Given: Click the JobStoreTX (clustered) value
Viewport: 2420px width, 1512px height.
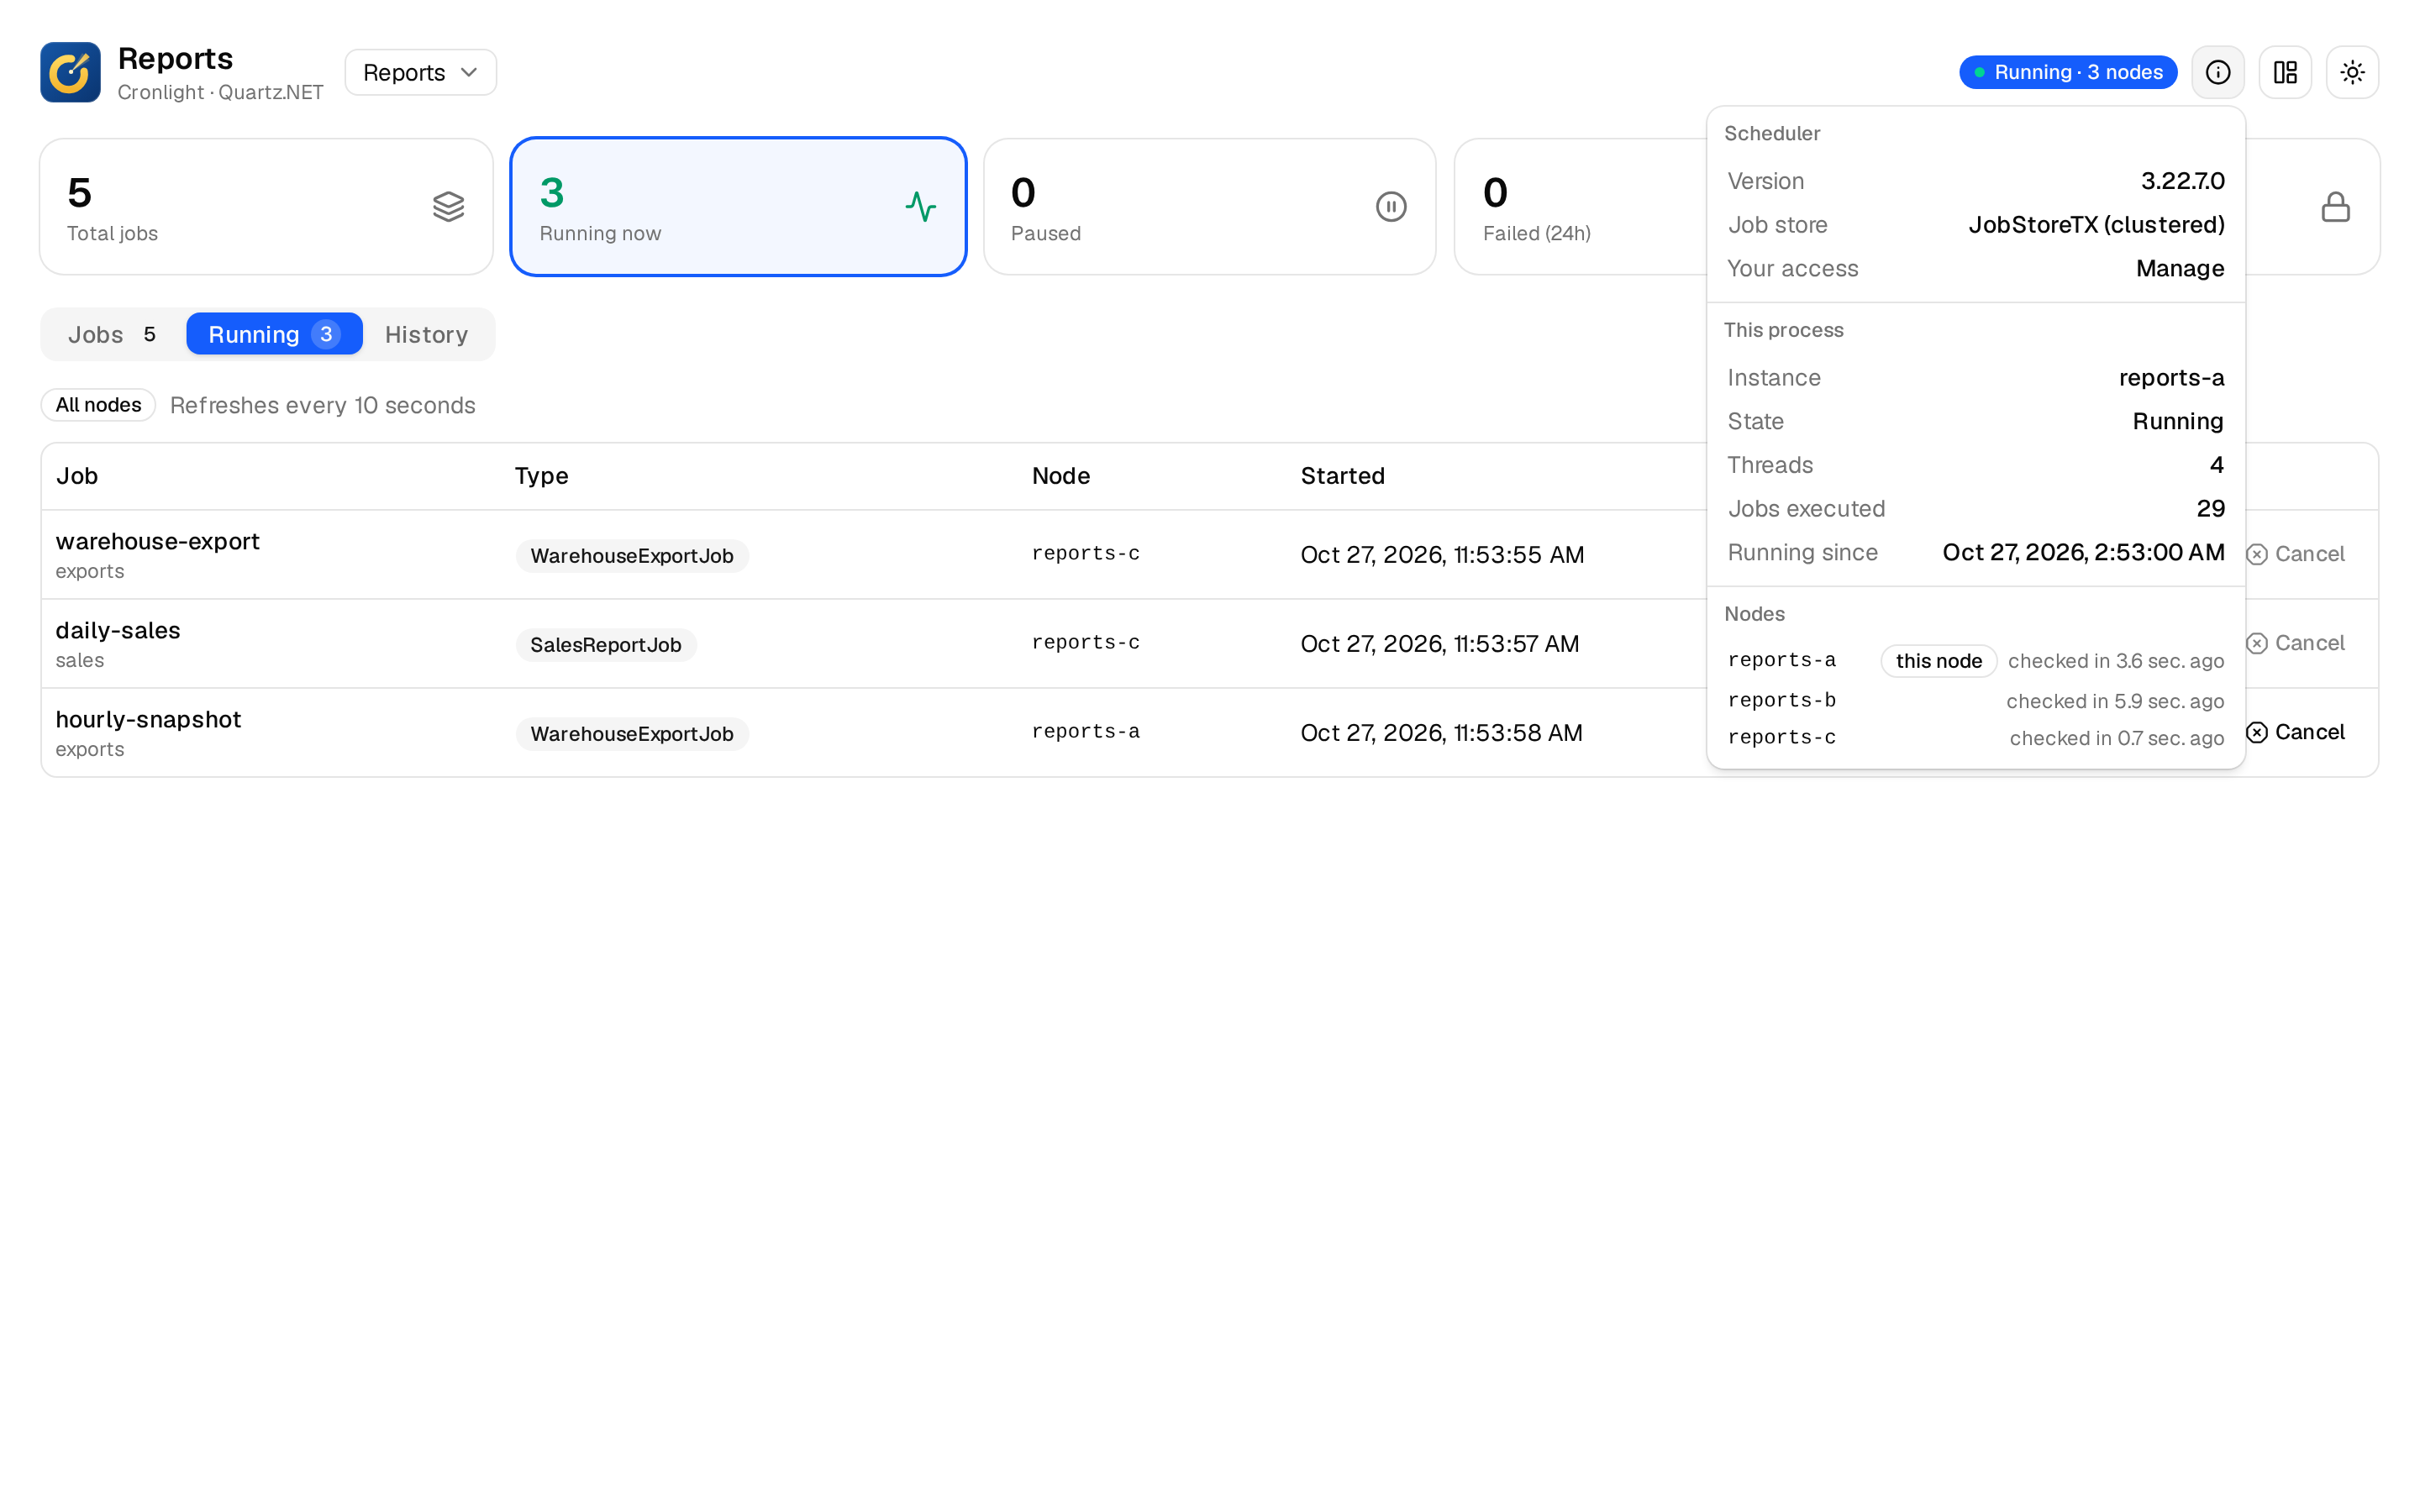Looking at the screenshot, I should click(2096, 225).
